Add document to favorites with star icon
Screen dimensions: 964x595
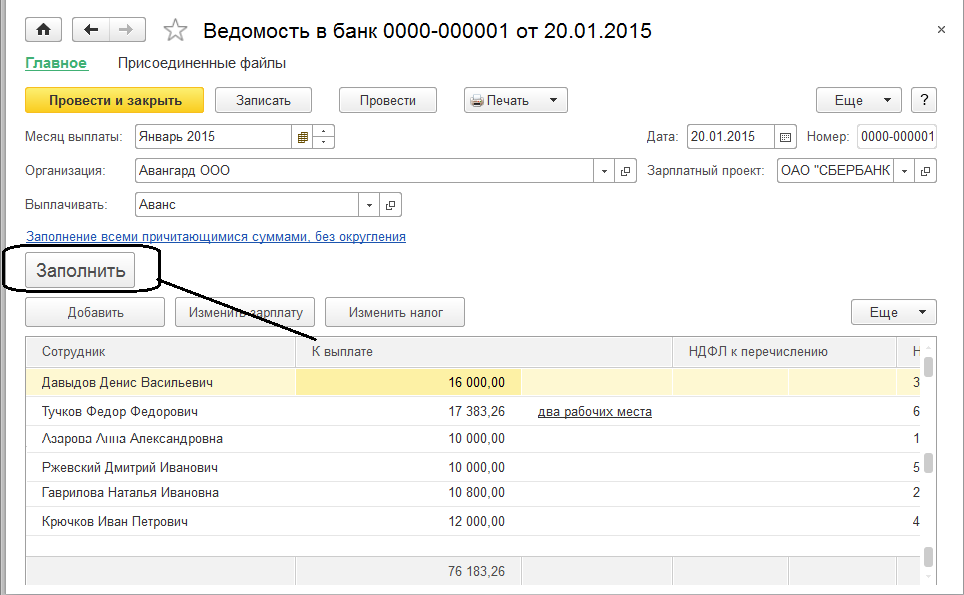click(x=176, y=31)
